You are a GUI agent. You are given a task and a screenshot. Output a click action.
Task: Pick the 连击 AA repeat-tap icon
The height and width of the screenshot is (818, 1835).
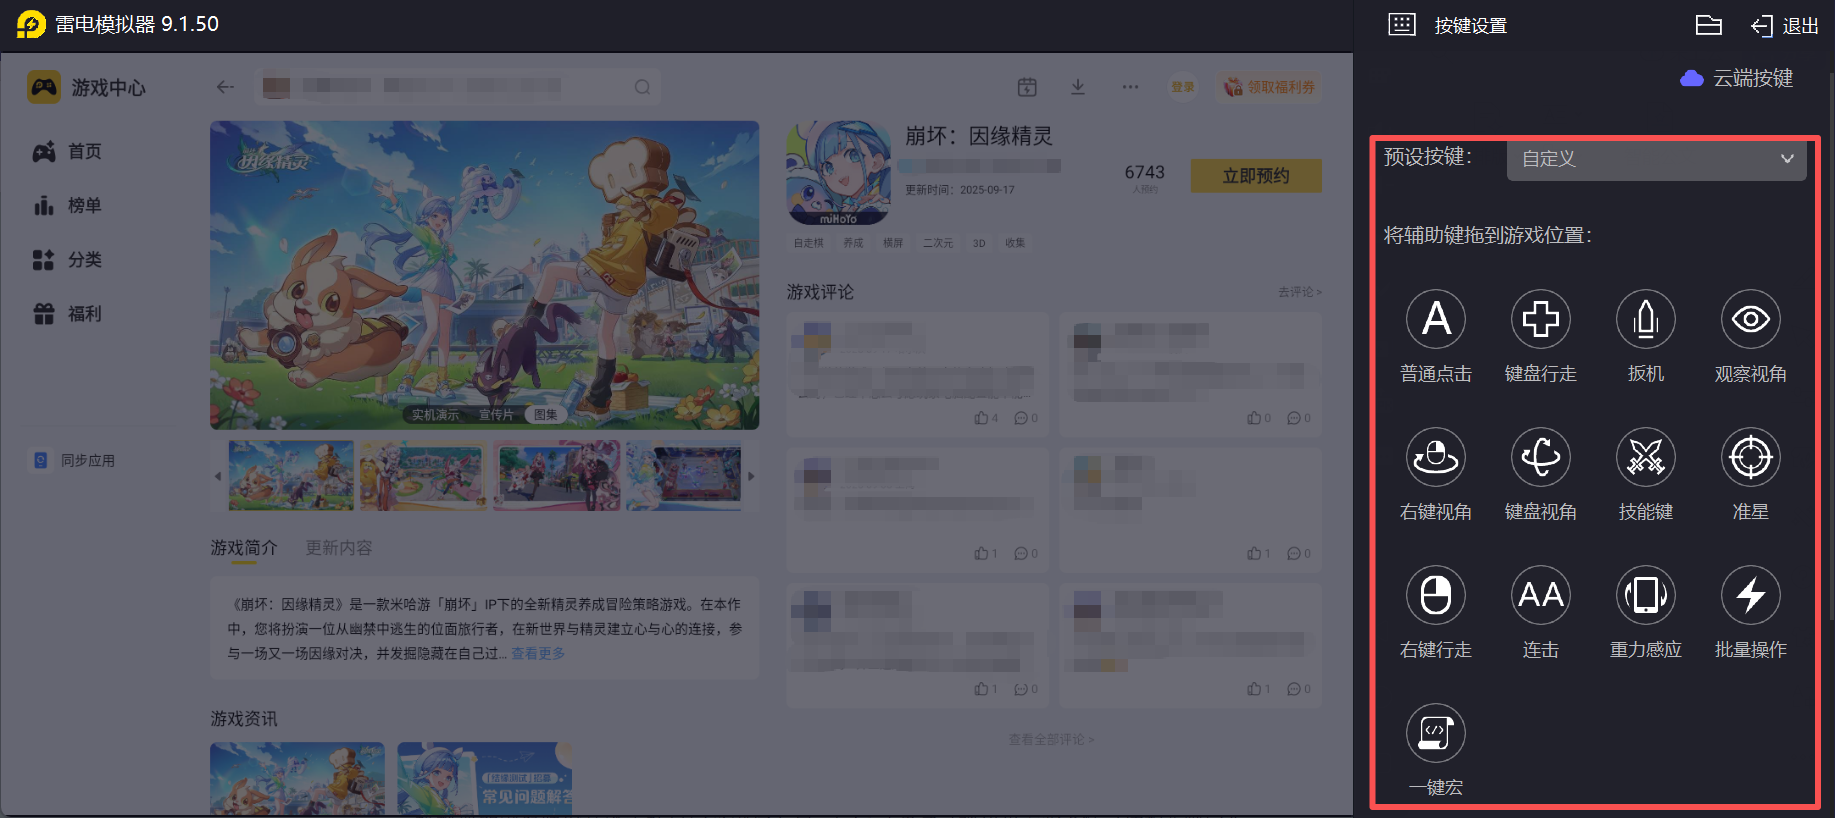pos(1541,595)
